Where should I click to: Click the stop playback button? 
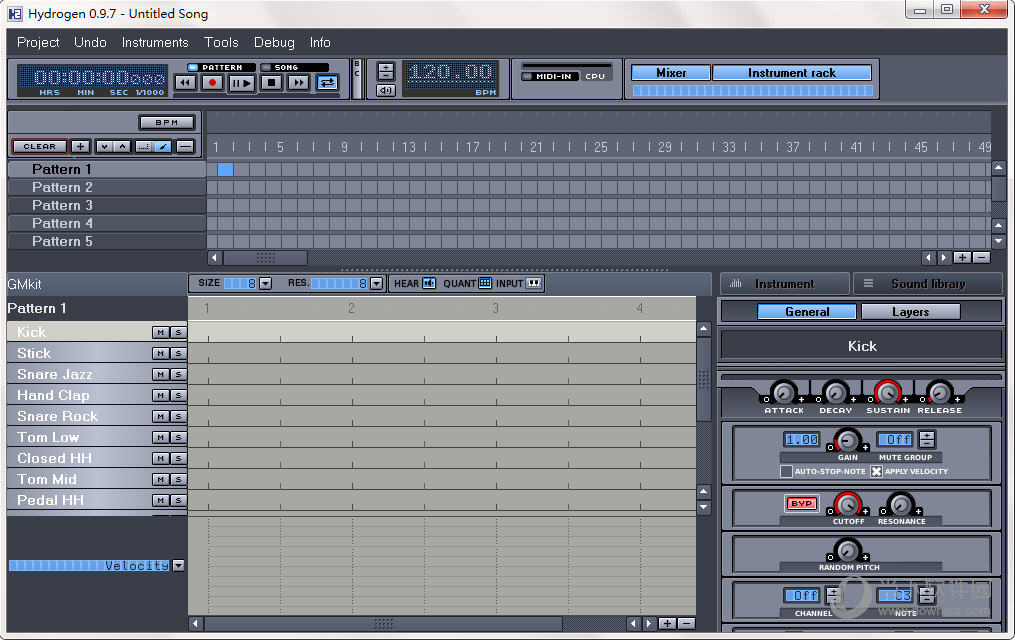pyautogui.click(x=270, y=83)
